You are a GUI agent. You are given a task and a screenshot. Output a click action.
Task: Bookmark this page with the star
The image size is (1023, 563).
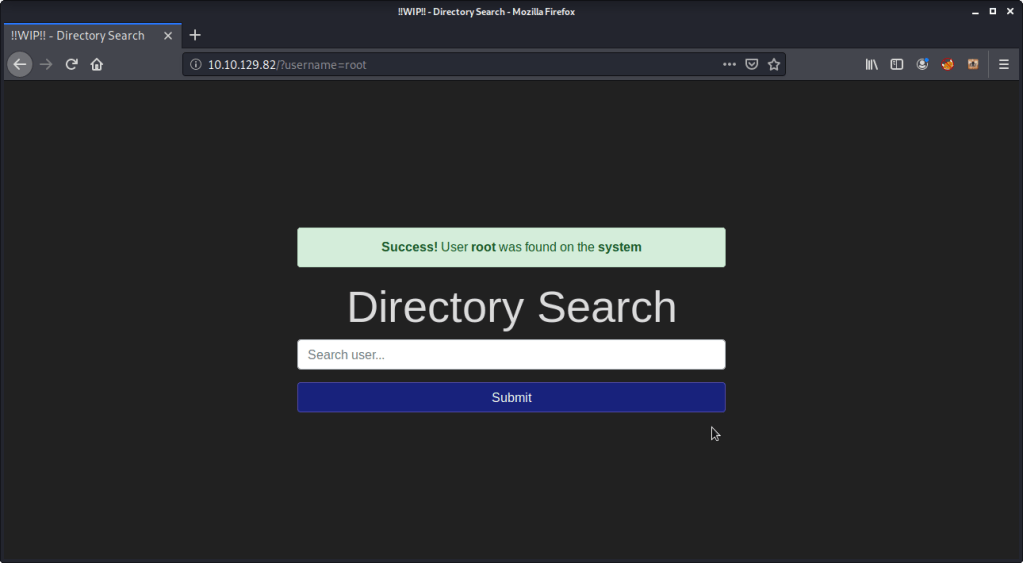774,64
